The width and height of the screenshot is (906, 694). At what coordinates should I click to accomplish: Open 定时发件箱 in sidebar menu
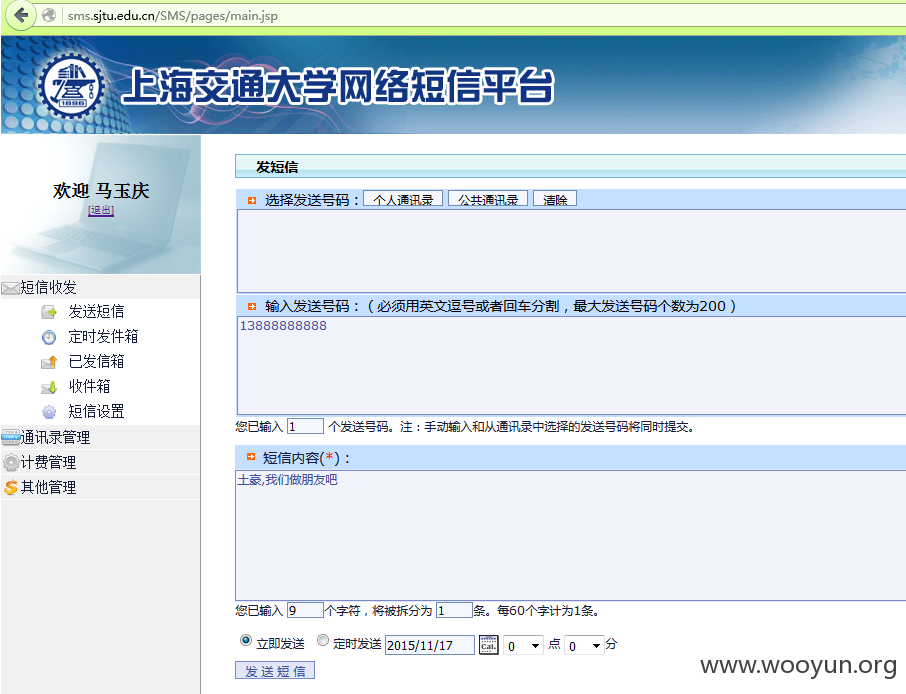coord(103,337)
